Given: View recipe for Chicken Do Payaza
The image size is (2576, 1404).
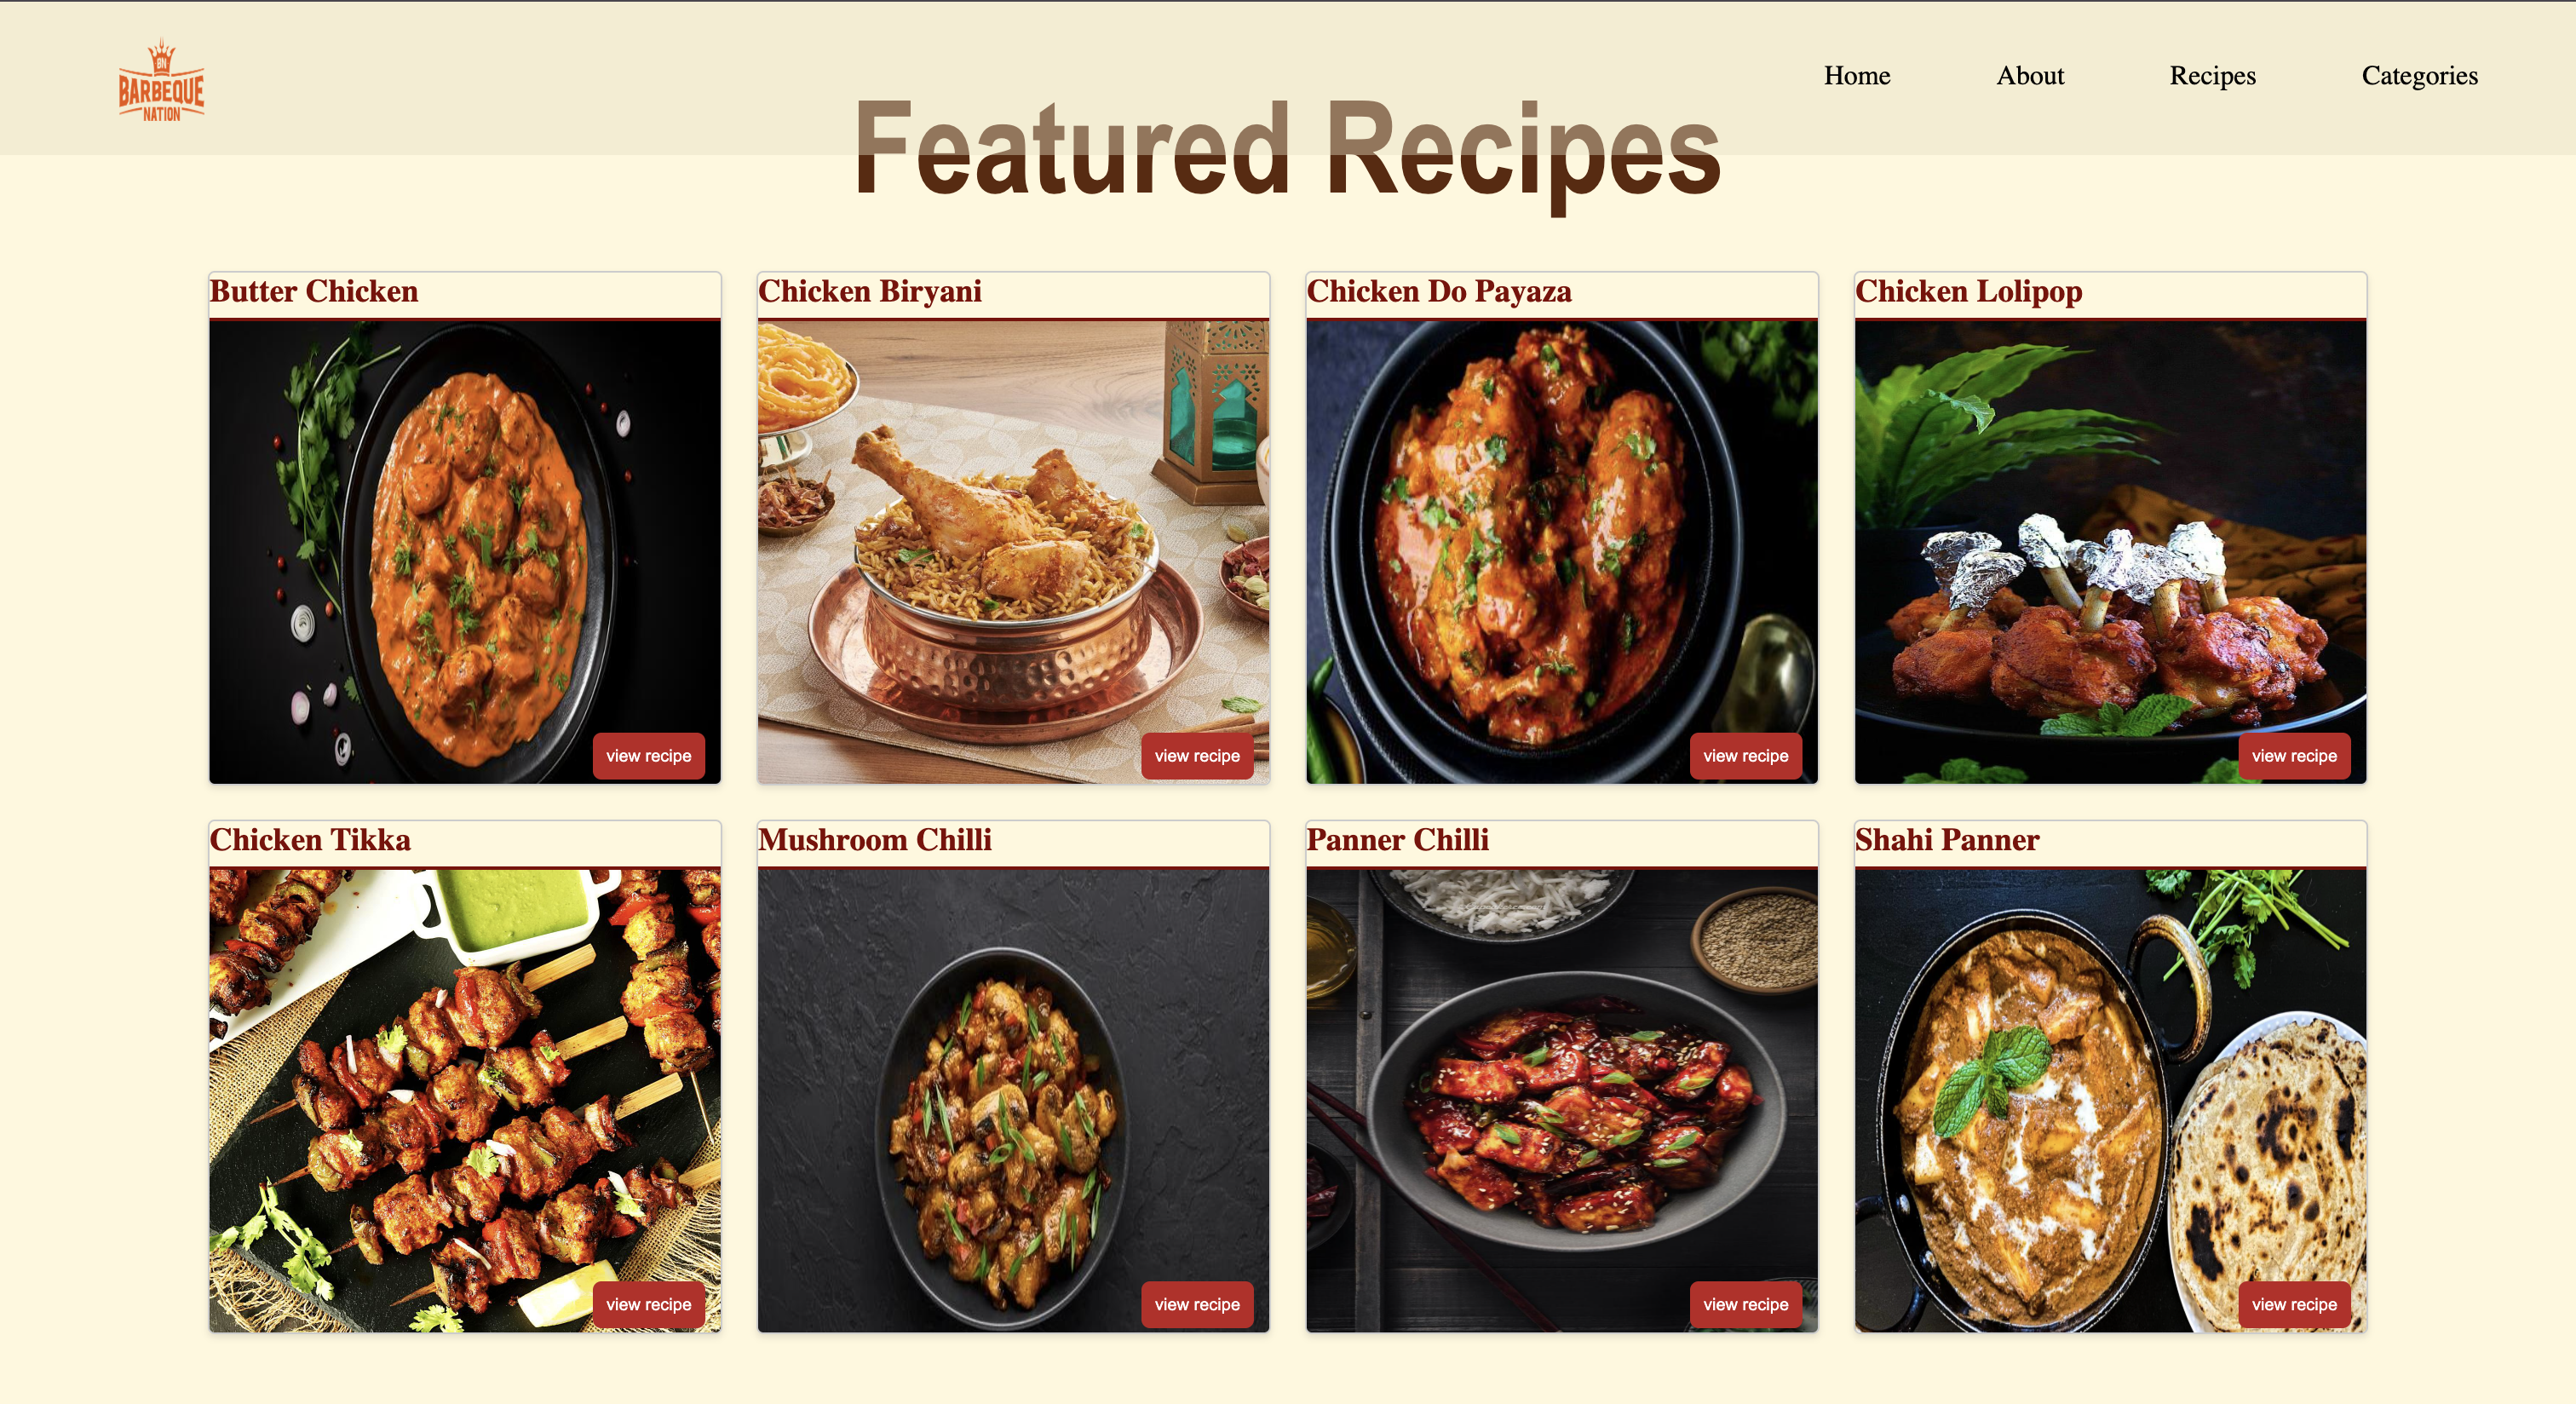Looking at the screenshot, I should click(1745, 756).
